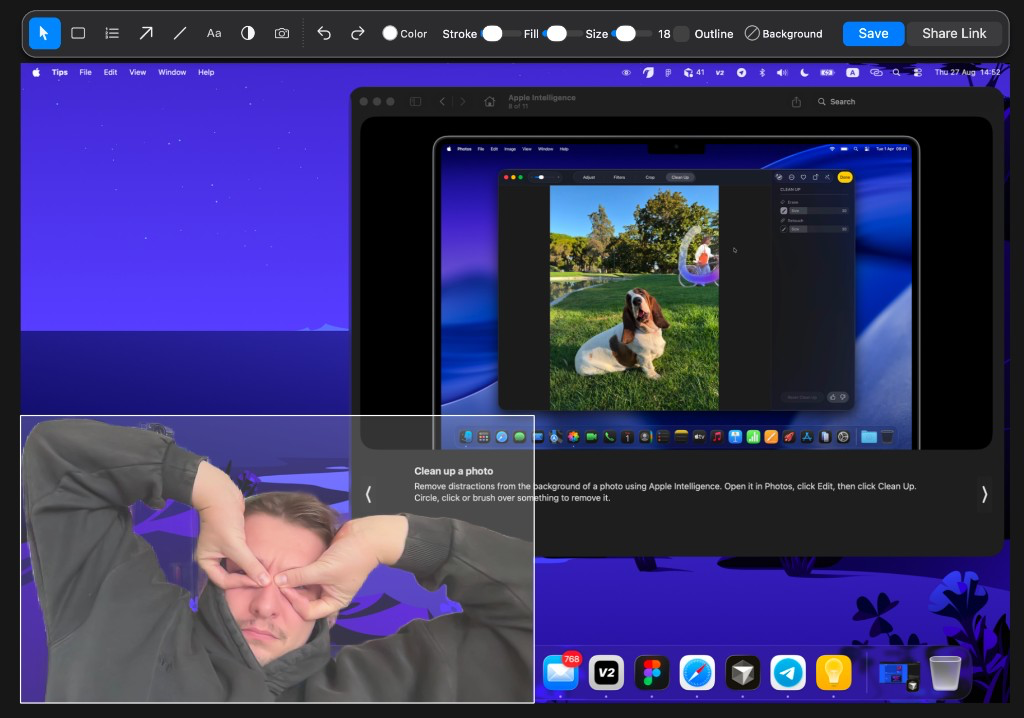The width and height of the screenshot is (1024, 718).
Task: Click the home icon in Tips
Action: point(489,101)
